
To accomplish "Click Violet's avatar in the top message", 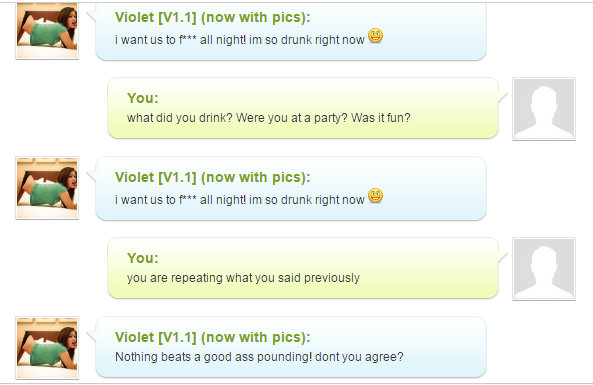I will tap(47, 31).
